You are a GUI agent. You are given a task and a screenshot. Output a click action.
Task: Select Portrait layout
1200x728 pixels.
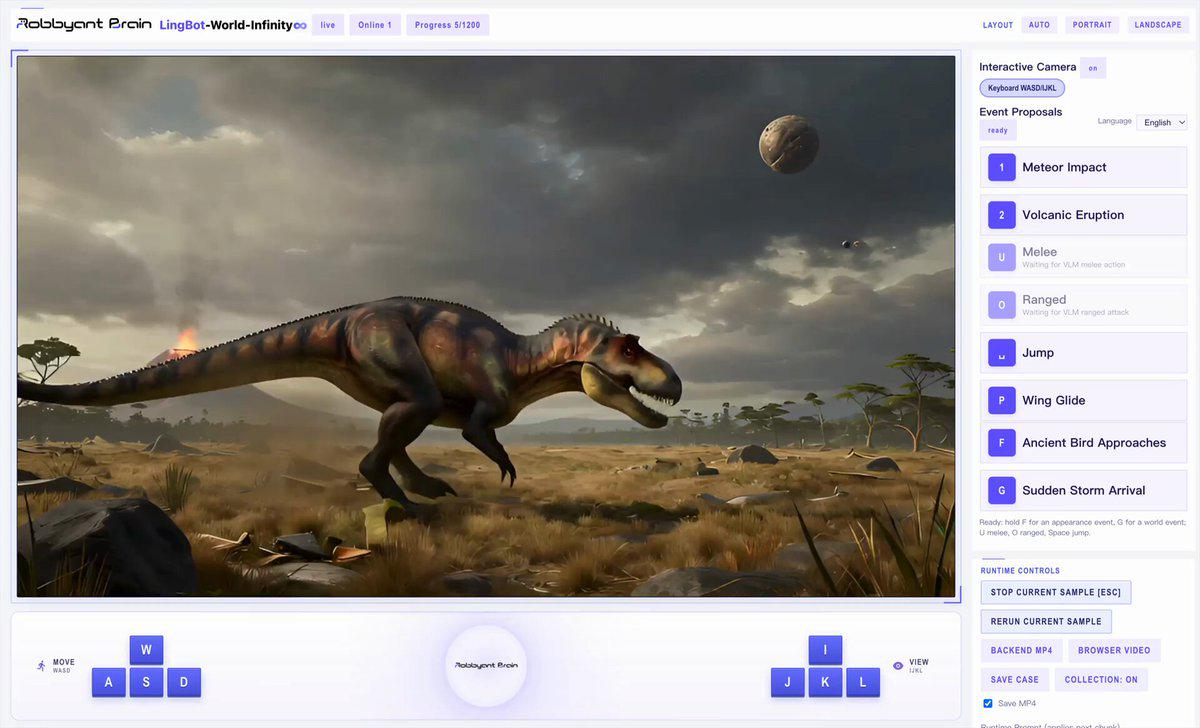tap(1092, 25)
